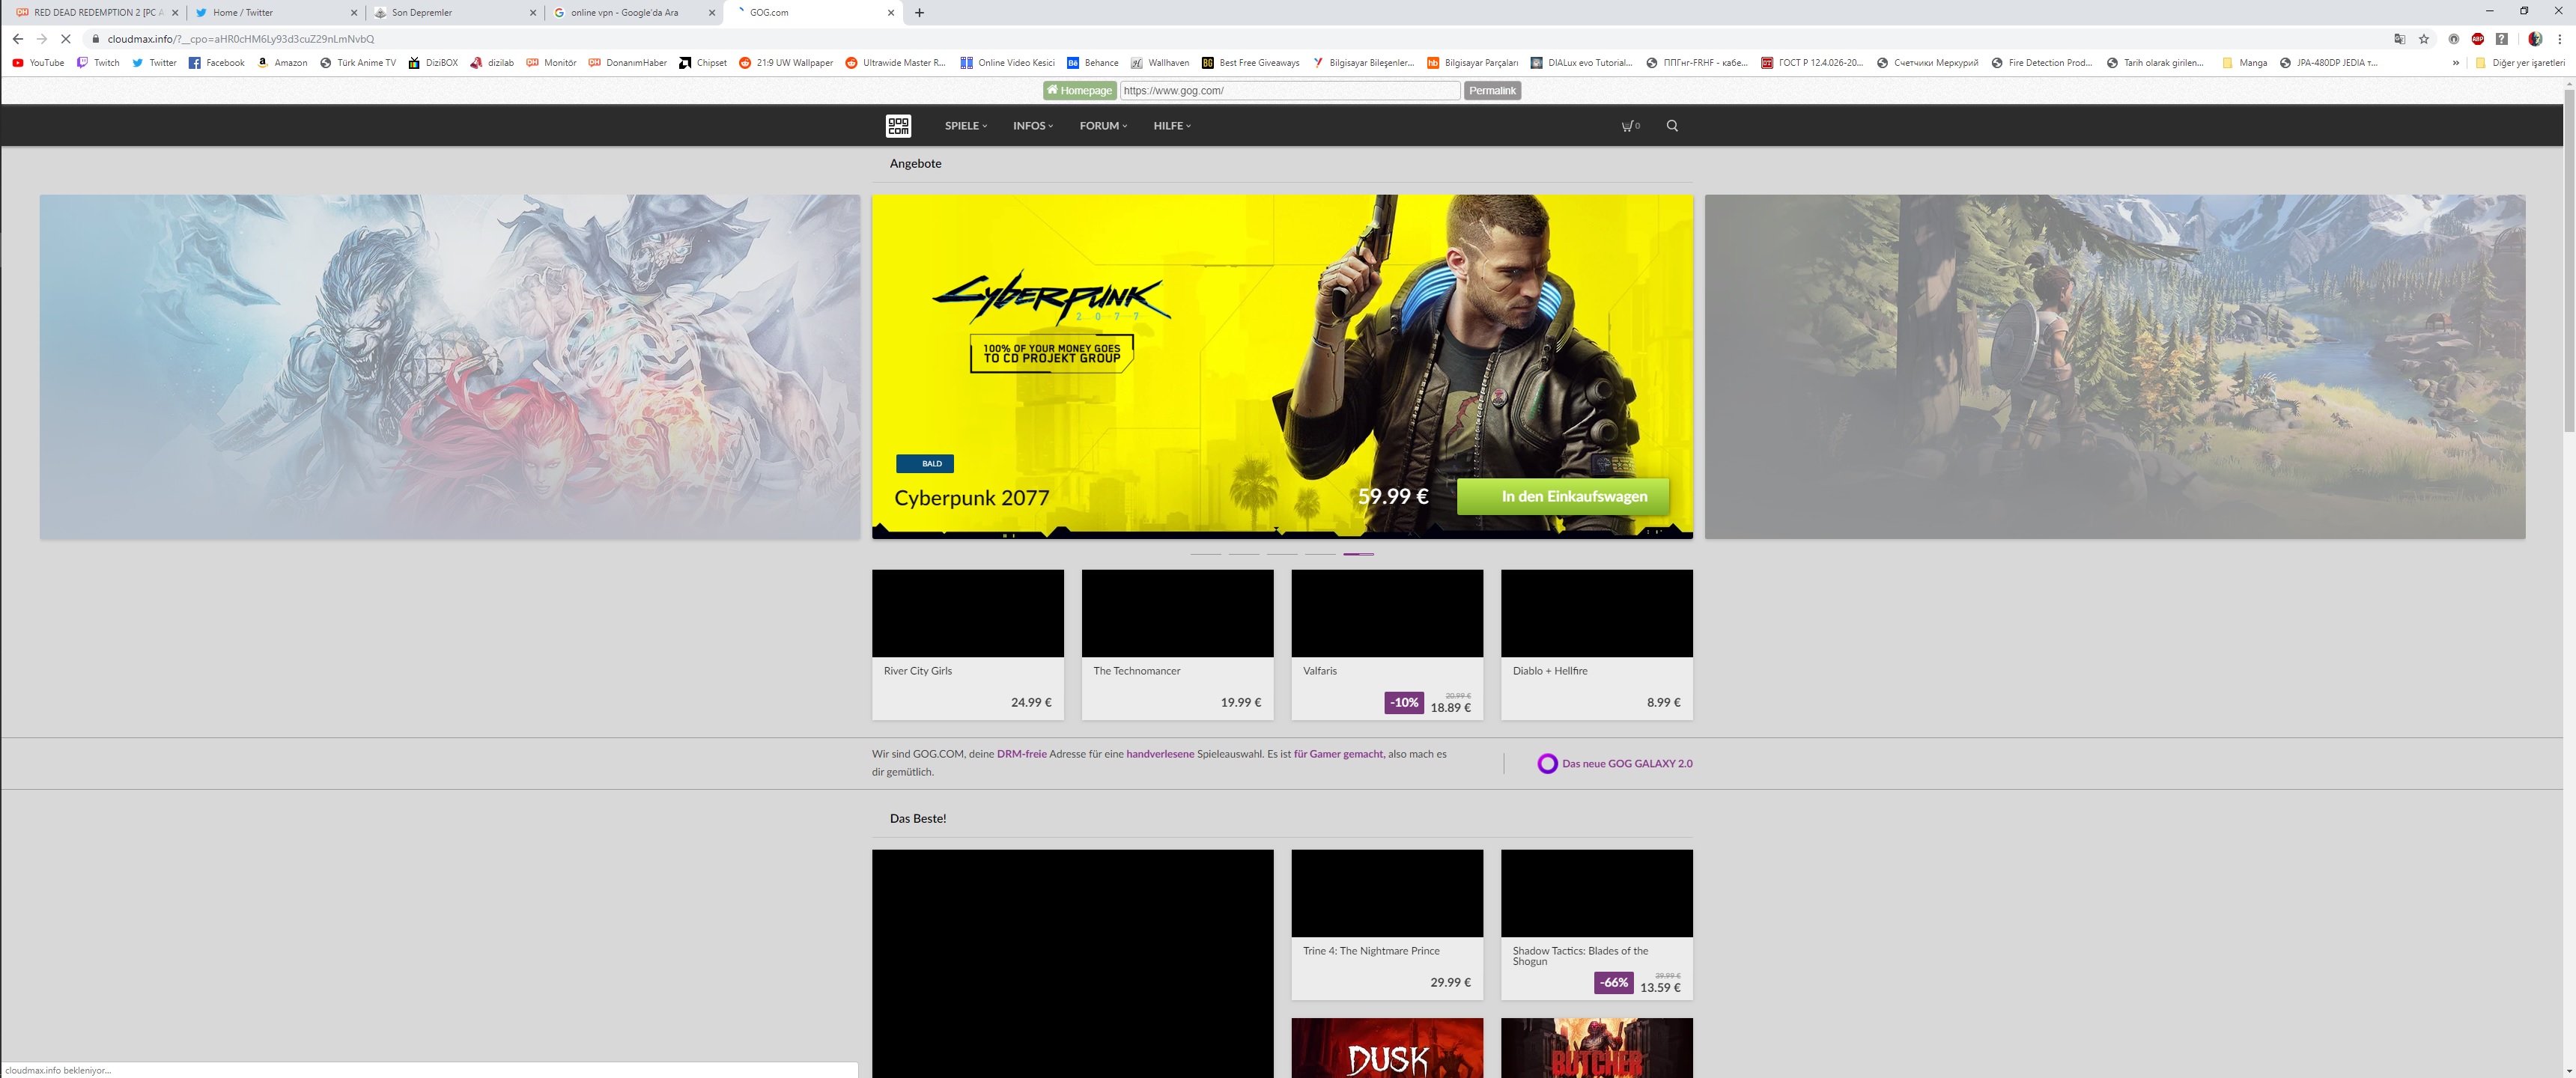
Task: Click the Permalink button
Action: (x=1492, y=91)
